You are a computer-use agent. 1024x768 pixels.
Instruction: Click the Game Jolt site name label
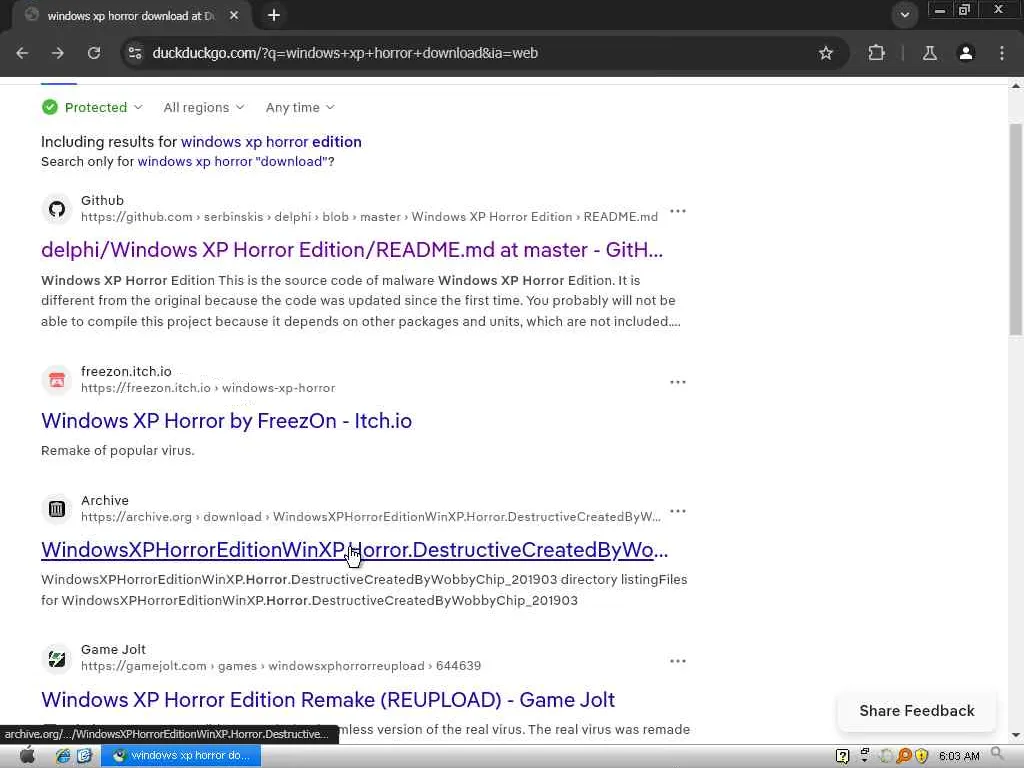pos(113,649)
